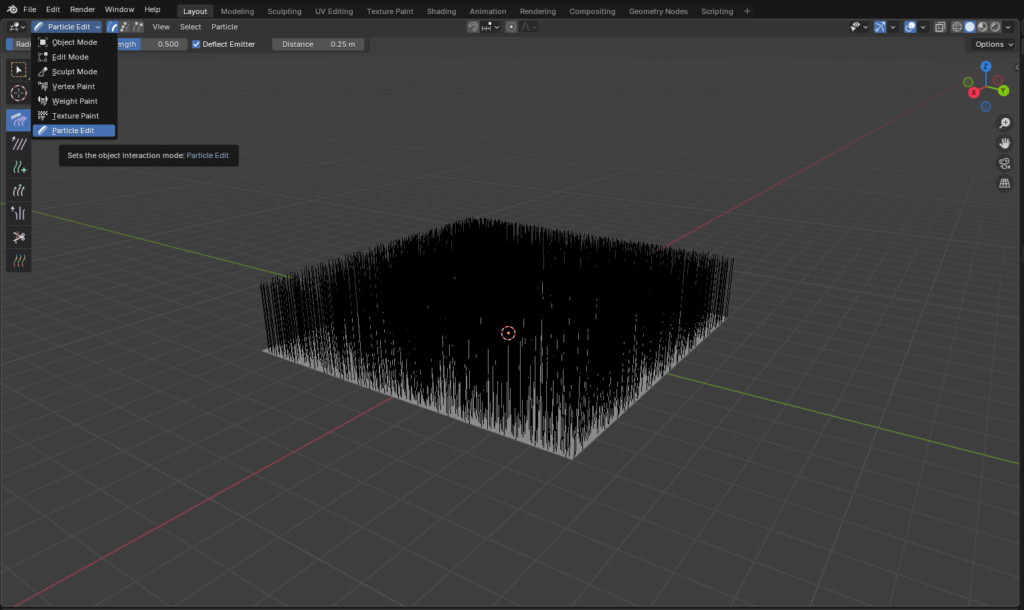Click the Distance field showing 0.25 m

(x=318, y=44)
